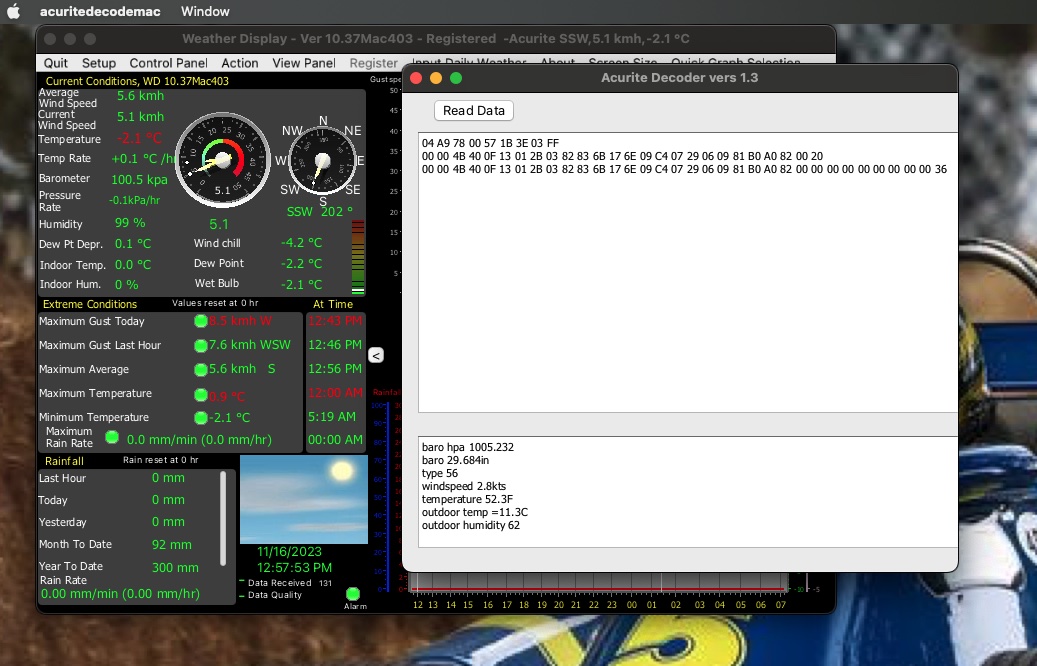Click the Data Received label
The width and height of the screenshot is (1037, 666).
tap(279, 583)
